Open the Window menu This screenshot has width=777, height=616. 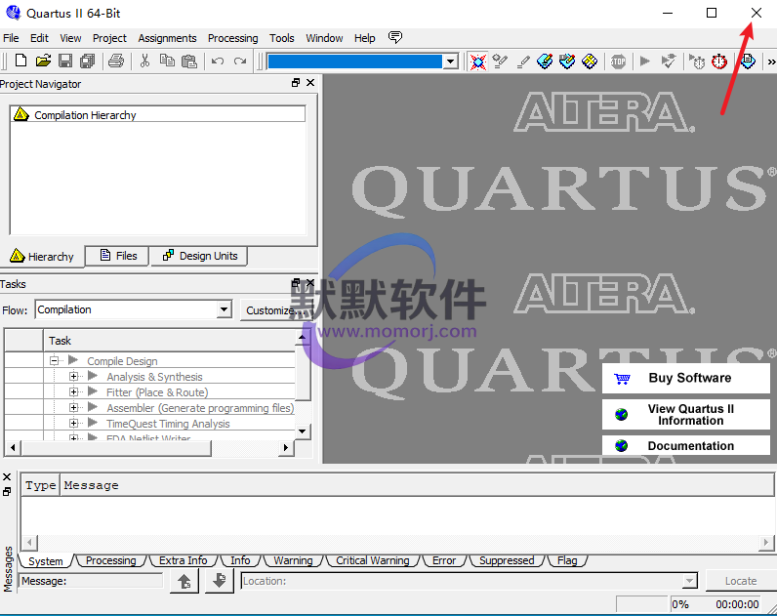tap(324, 38)
